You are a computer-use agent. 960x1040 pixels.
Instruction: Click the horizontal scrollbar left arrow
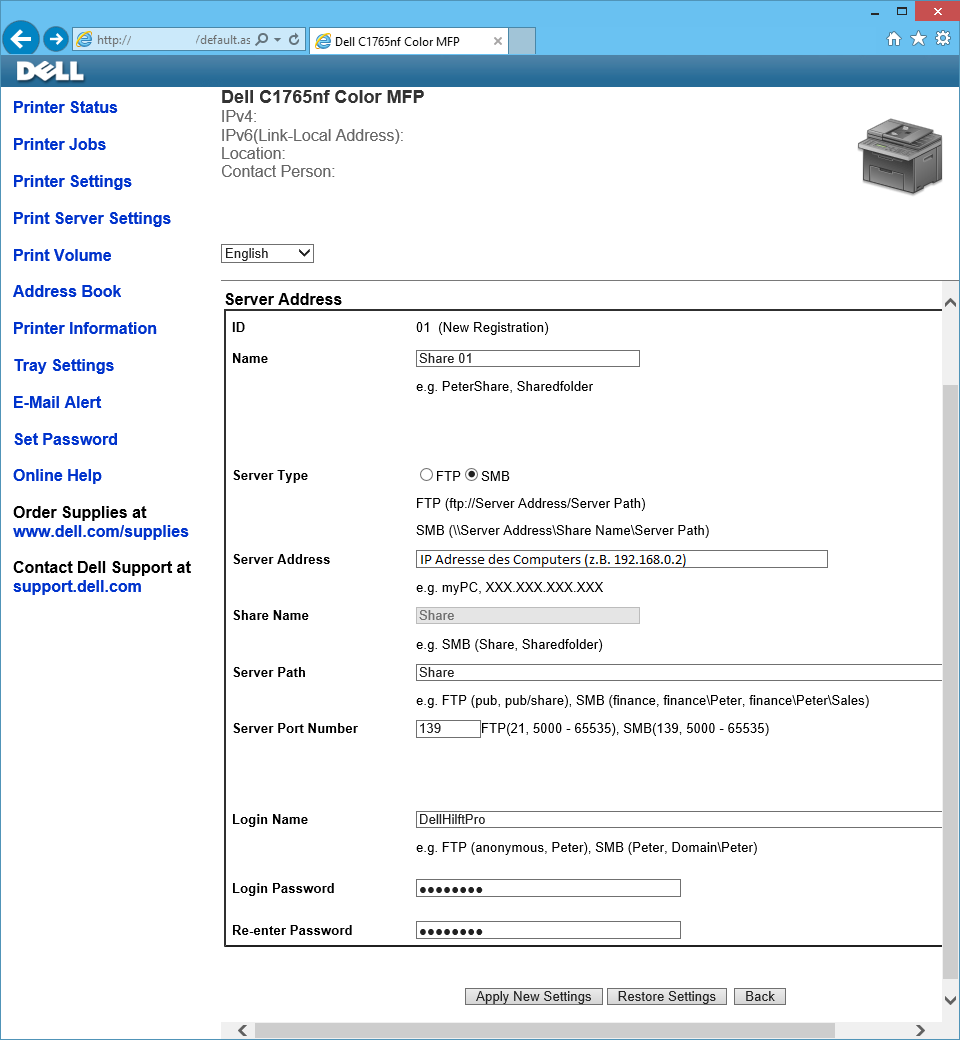242,1030
